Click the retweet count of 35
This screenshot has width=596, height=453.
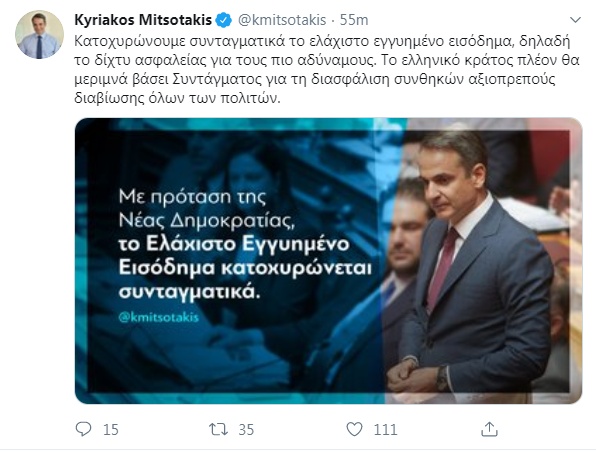[246, 430]
